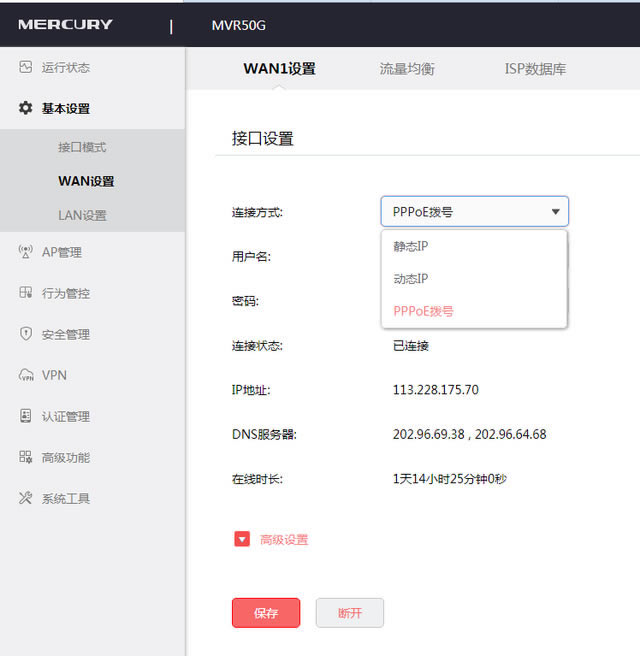Screen dimensions: 640x656
Task: Select 静态IP from connection type list
Action: [410, 246]
